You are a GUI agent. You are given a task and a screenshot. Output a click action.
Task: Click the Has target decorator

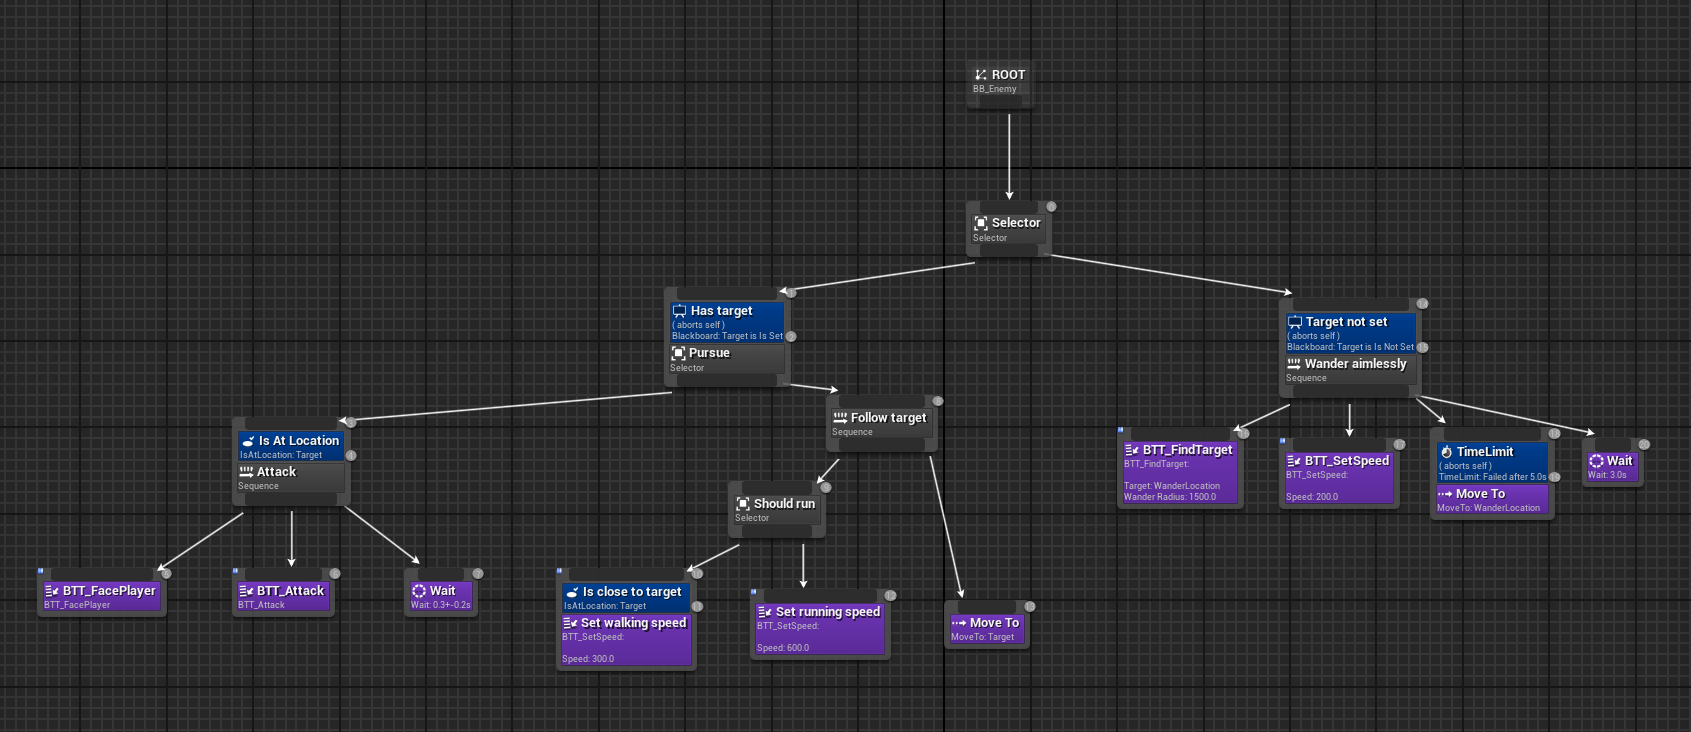(x=727, y=322)
